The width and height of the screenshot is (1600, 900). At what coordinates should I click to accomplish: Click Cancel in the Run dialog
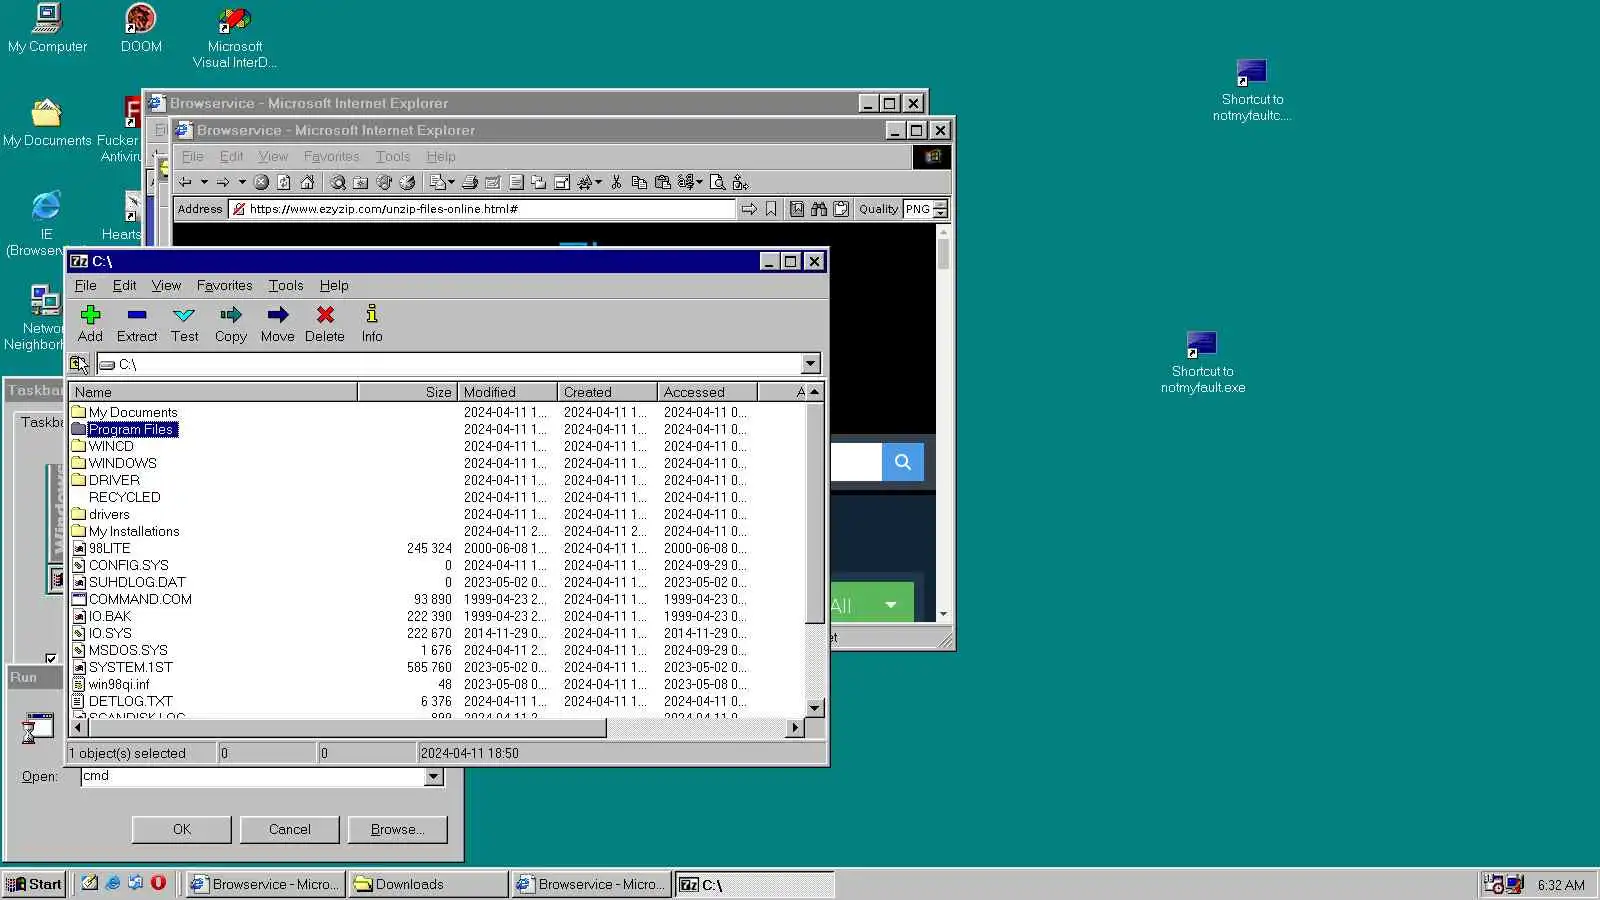289,829
